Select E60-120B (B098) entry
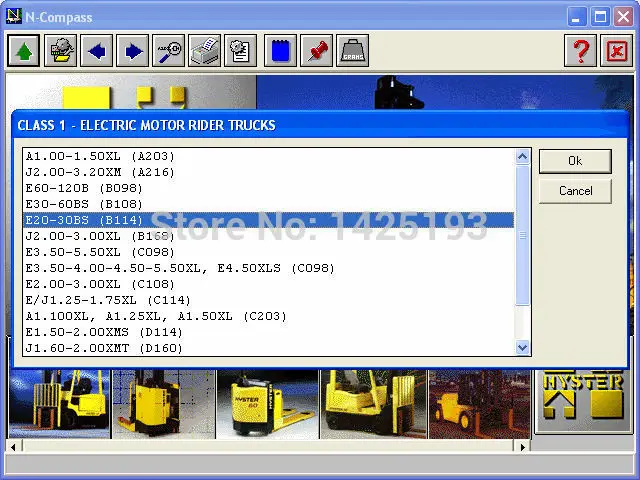This screenshot has width=640, height=480. click(x=269, y=188)
